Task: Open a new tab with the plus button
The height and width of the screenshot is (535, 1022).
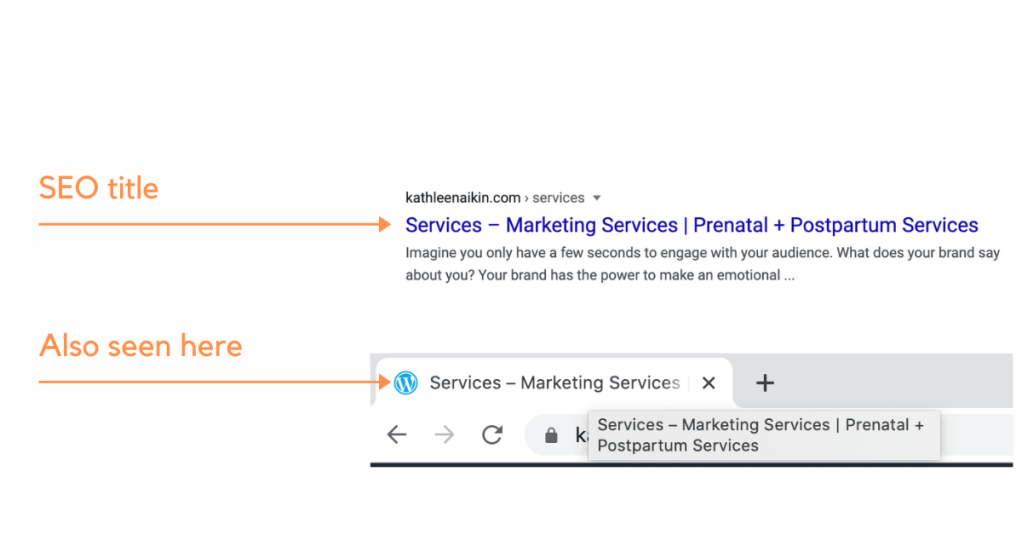Action: point(765,382)
